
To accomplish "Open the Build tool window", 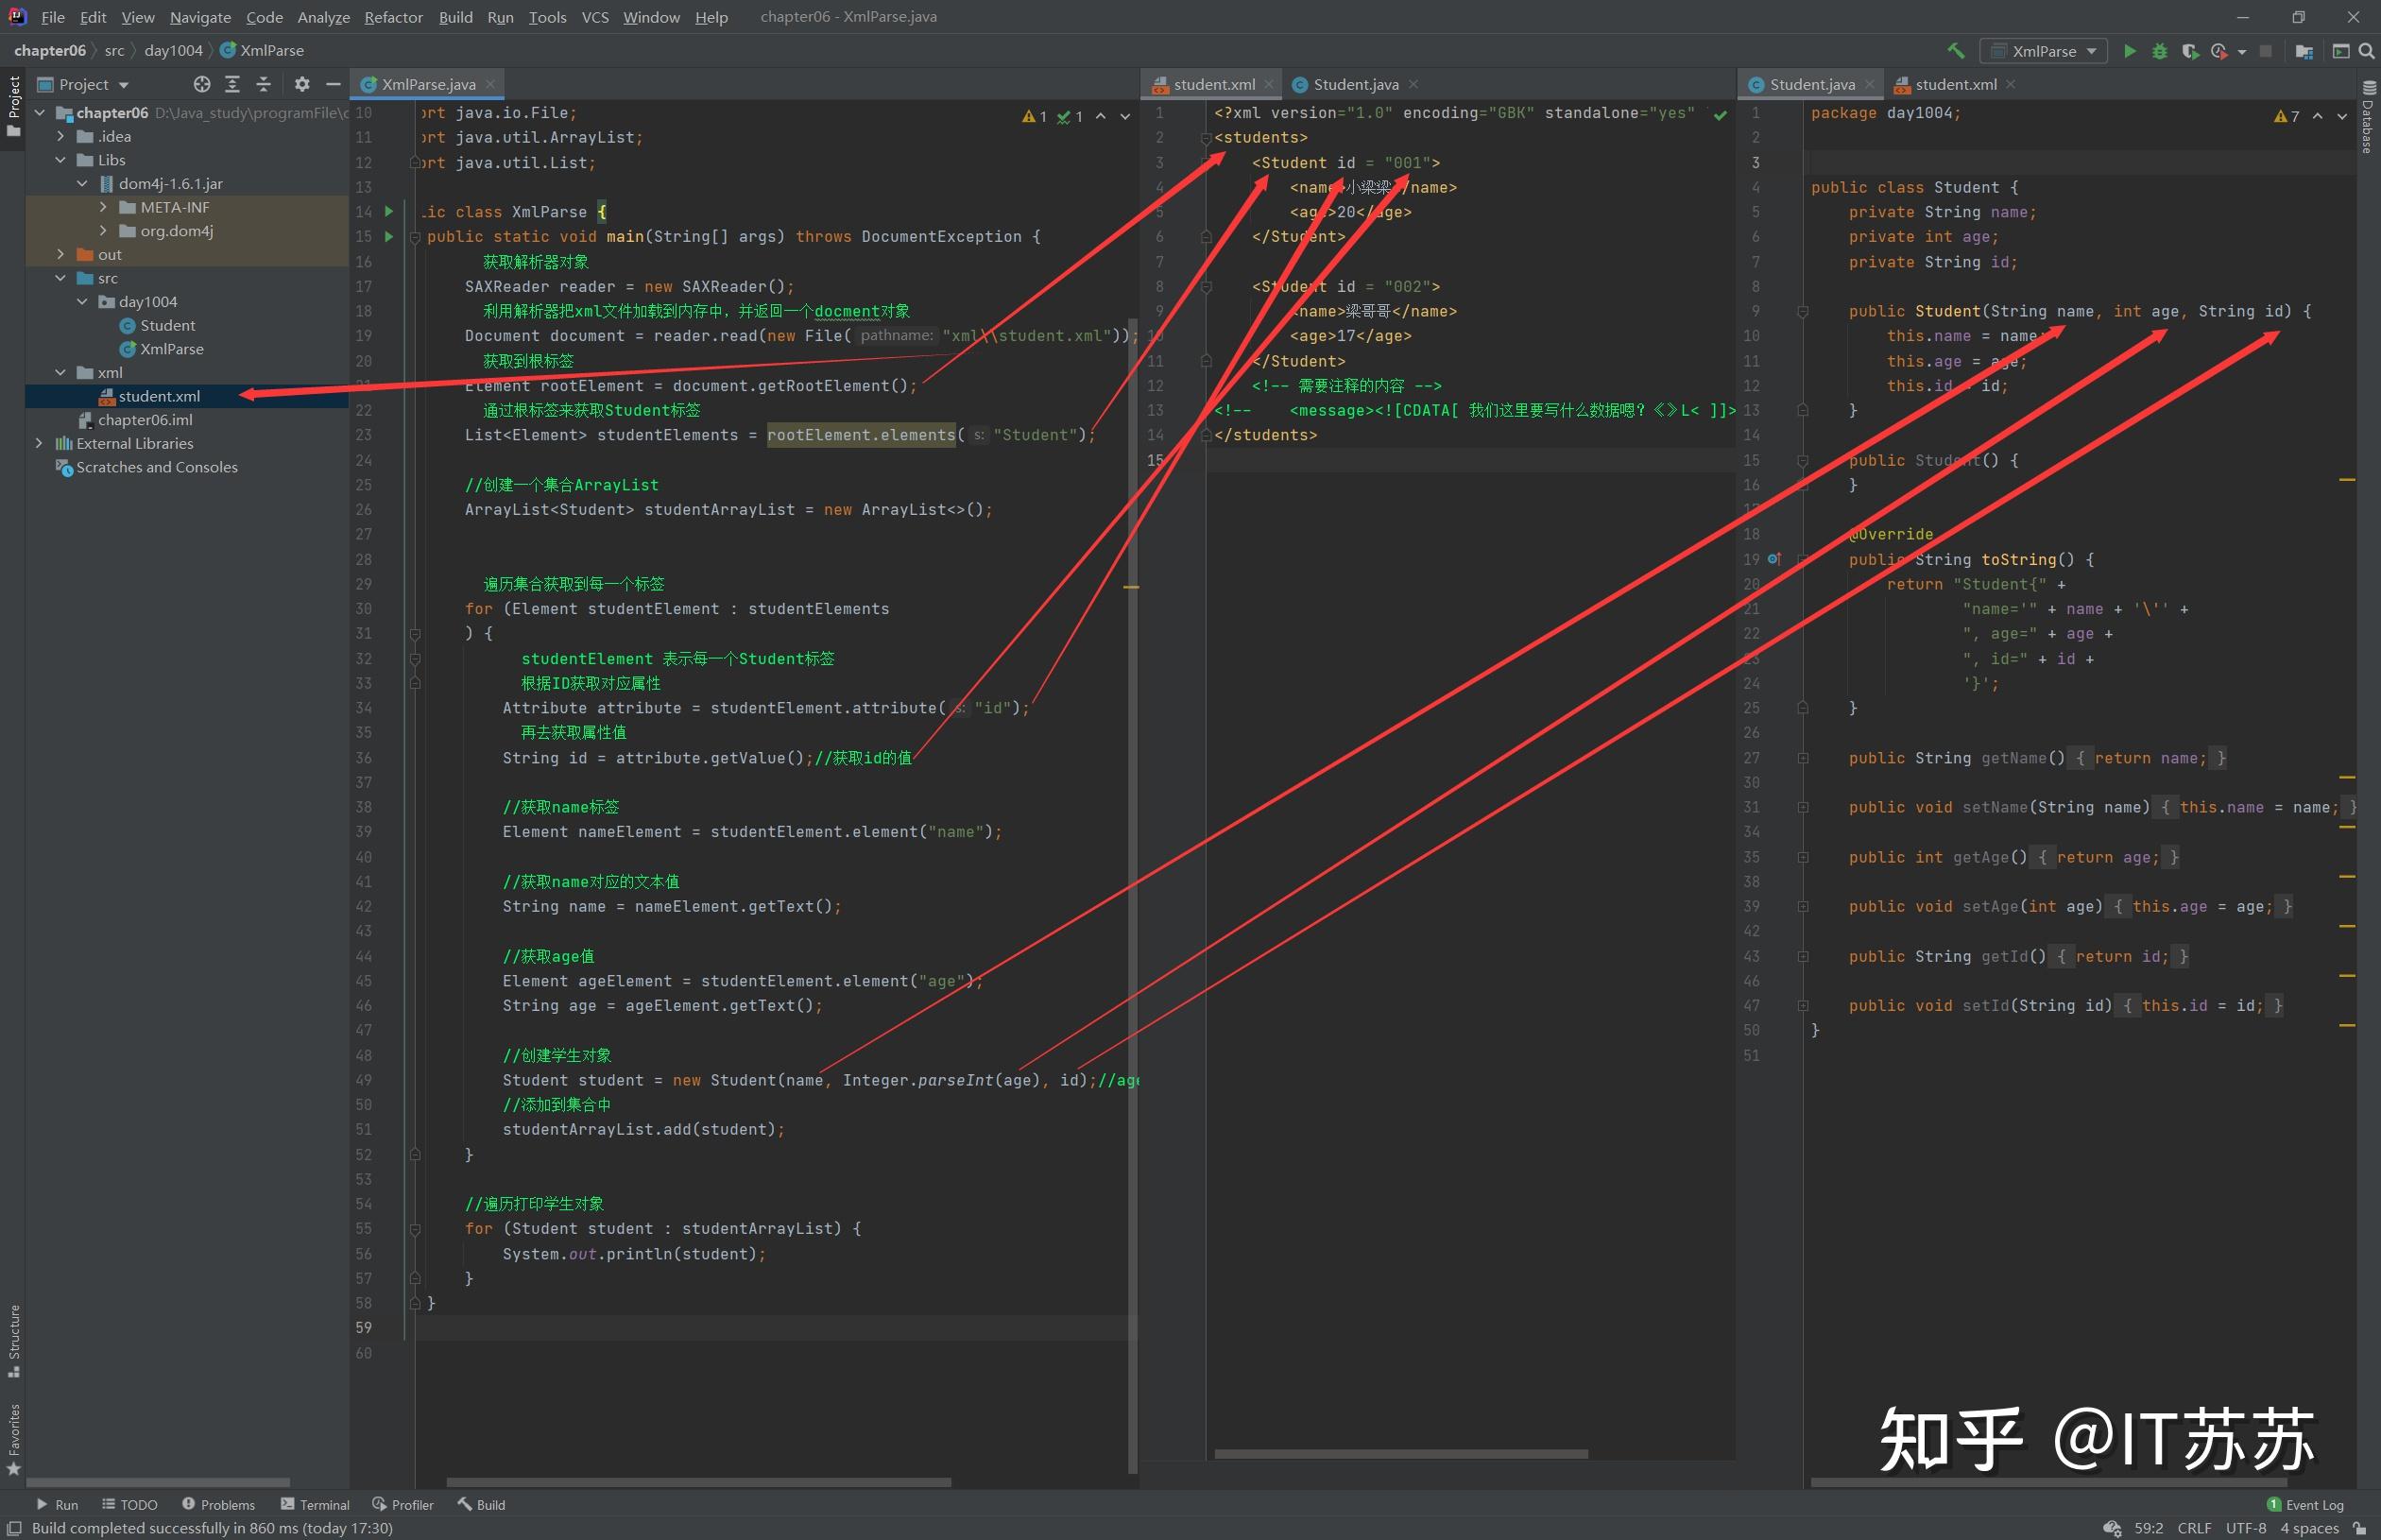I will pos(482,1504).
